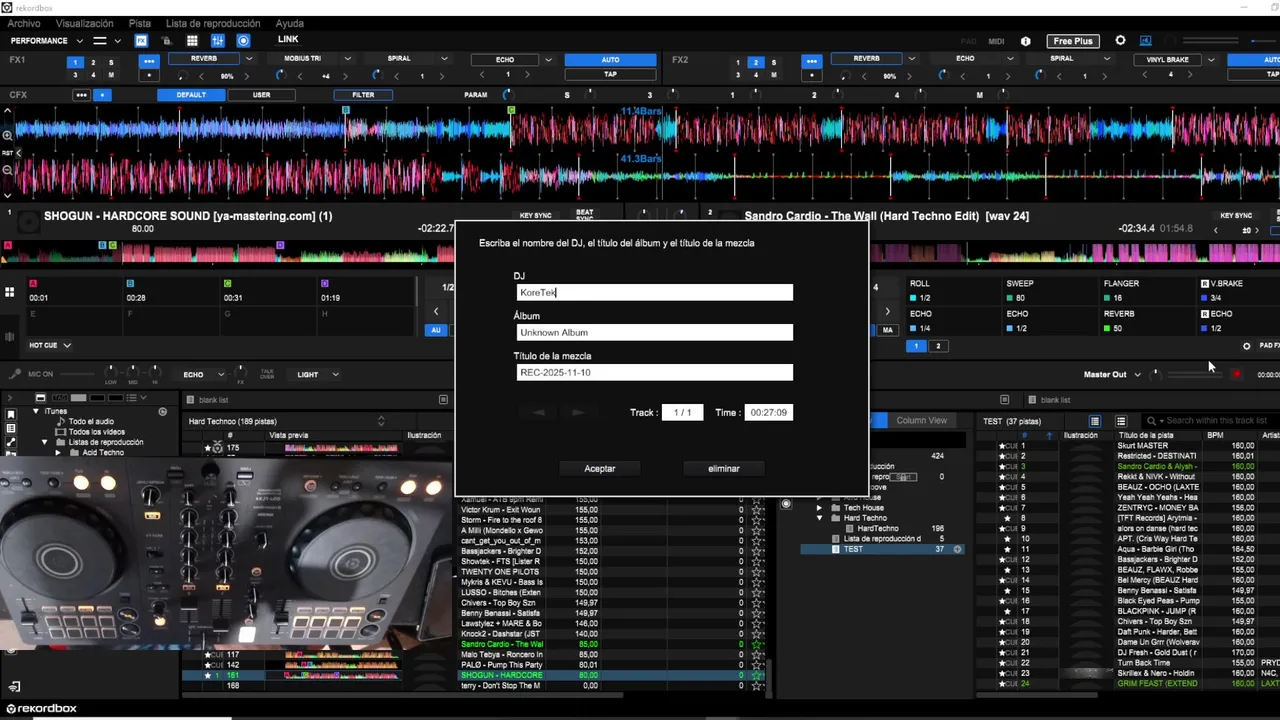Click the microphone icon next to MIC ON

click(x=14, y=374)
